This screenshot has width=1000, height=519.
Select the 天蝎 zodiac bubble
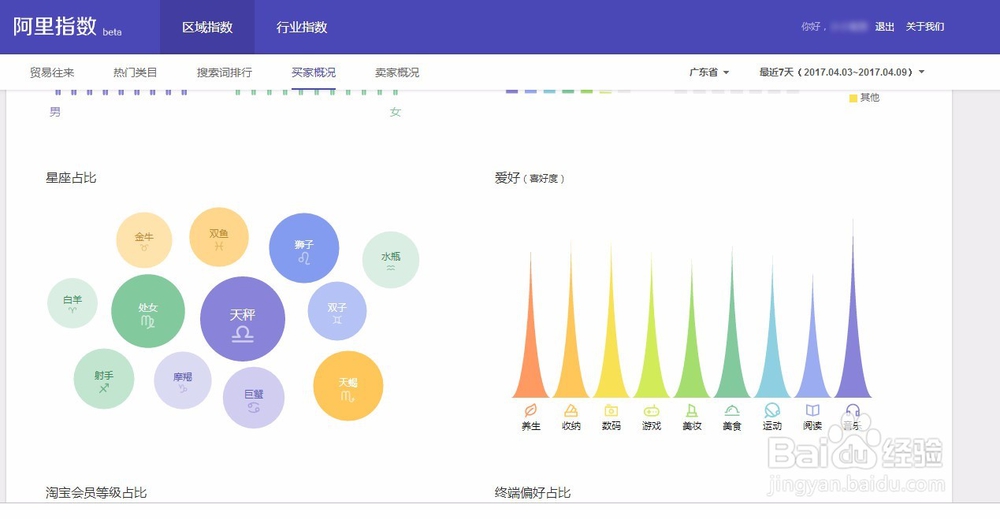point(348,386)
